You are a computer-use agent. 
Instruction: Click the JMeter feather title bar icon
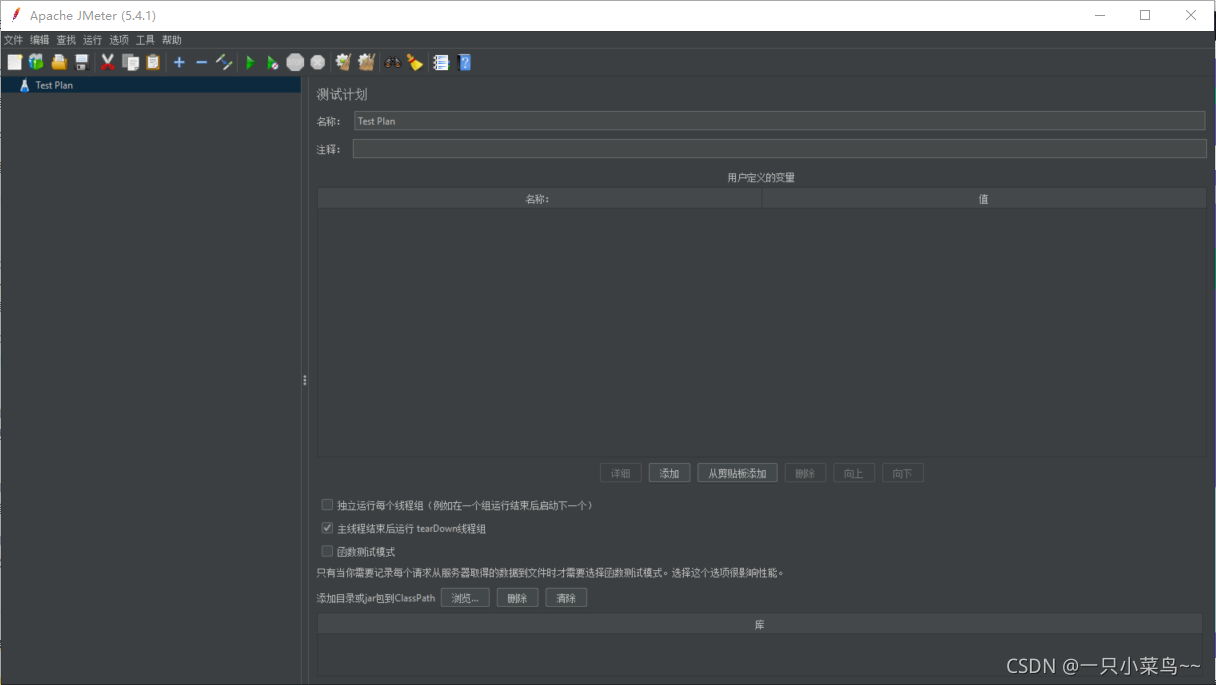point(16,15)
